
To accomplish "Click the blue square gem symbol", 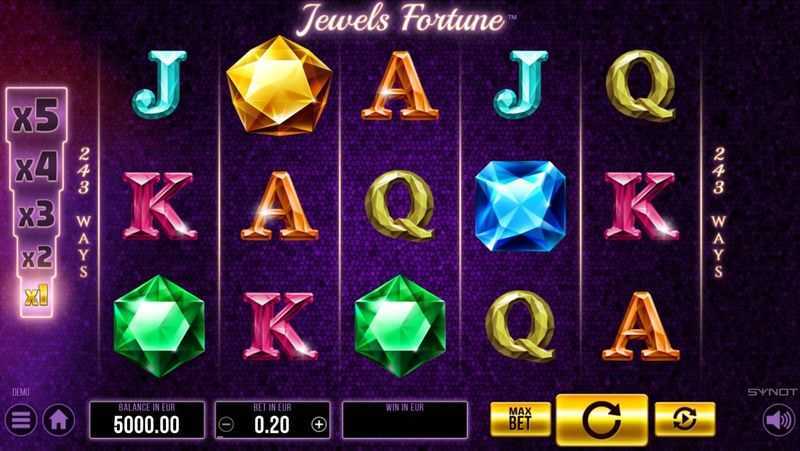I will click(520, 206).
